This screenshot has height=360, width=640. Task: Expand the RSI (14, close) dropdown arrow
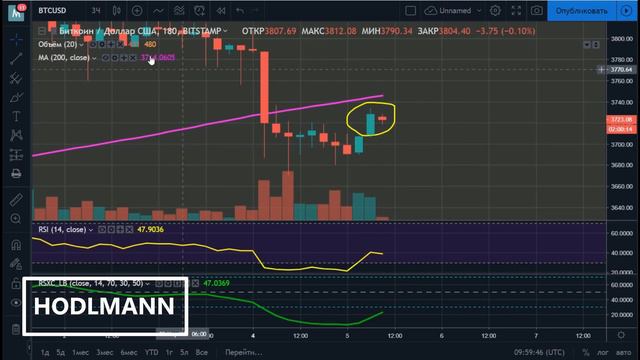(x=91, y=230)
